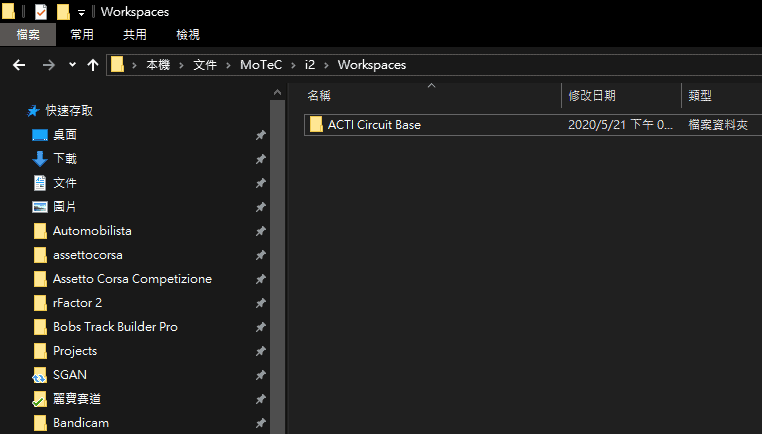Viewport: 762px width, 434px height.
Task: Open the Bandicam folder in quick access
Action: pyautogui.click(x=80, y=423)
